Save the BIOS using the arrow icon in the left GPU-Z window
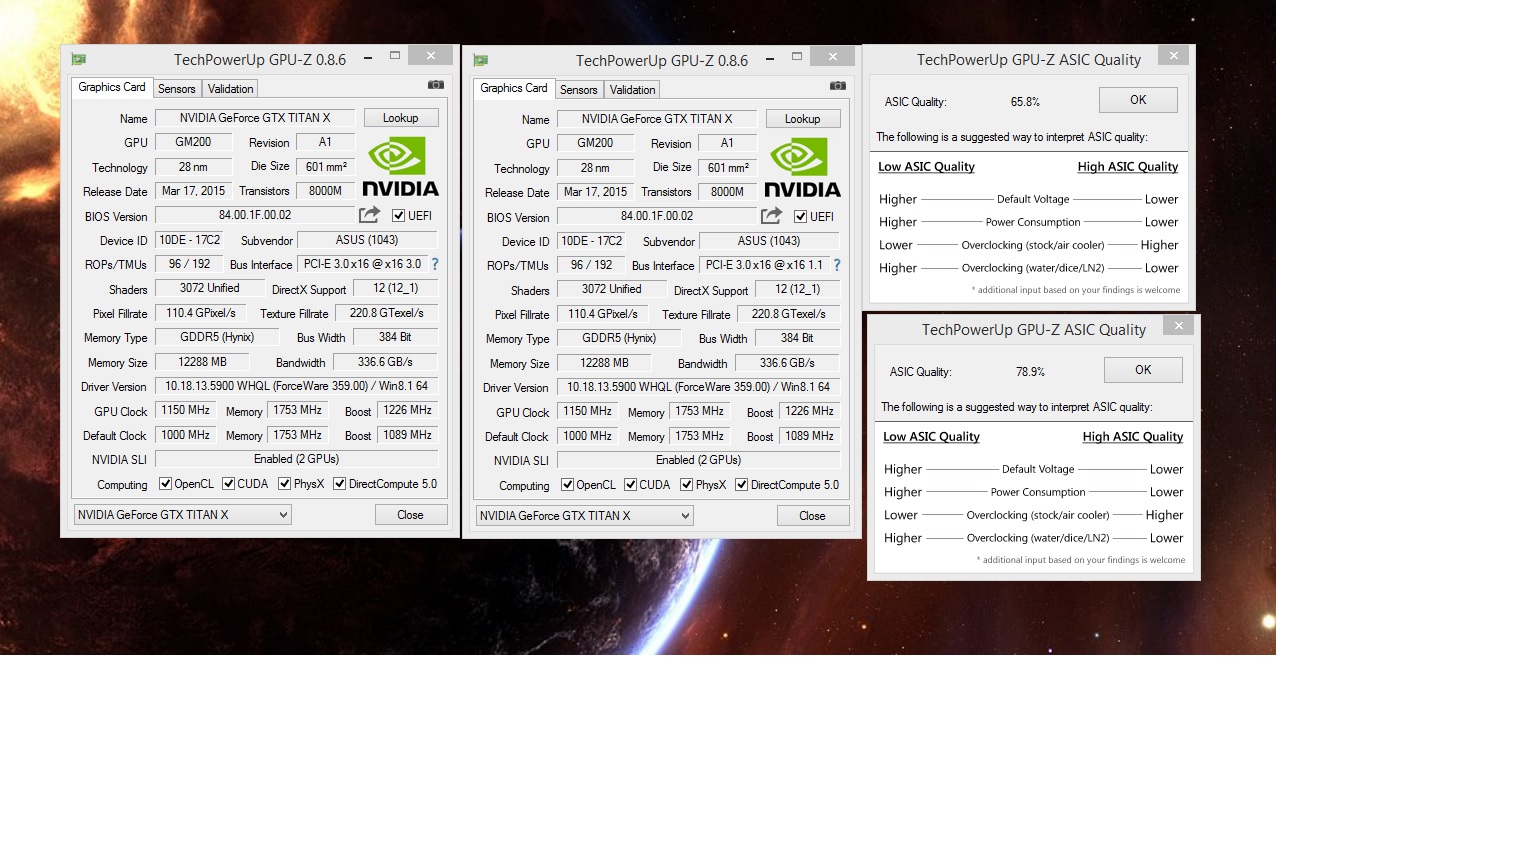The image size is (1536, 864). tap(370, 215)
